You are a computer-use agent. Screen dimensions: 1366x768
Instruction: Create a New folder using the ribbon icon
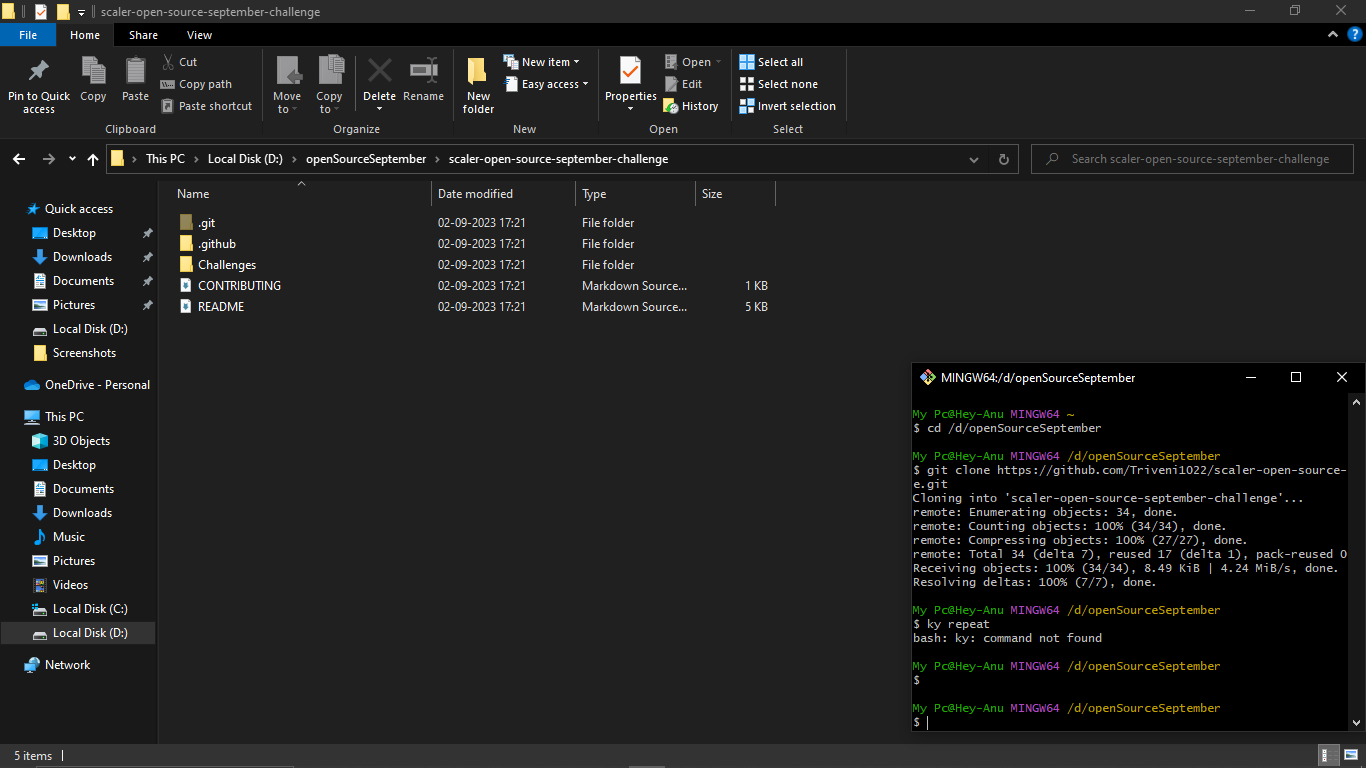point(477,84)
